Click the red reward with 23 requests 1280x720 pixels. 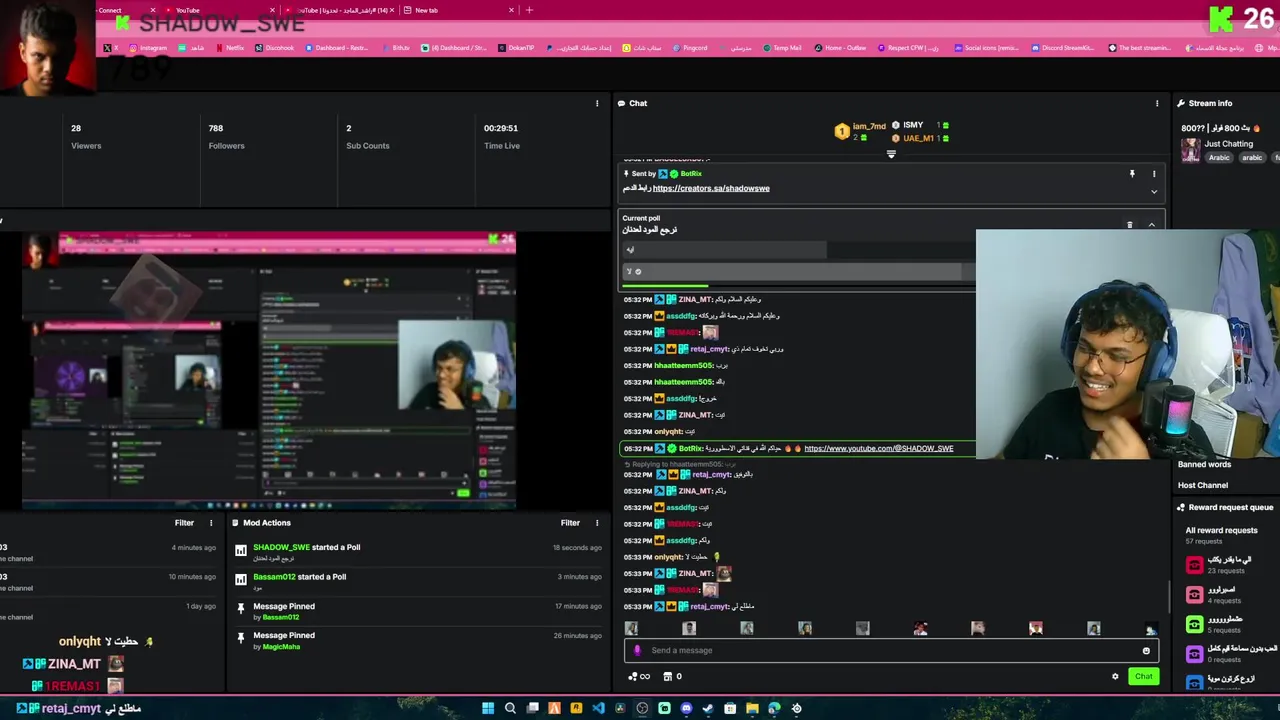tap(1194, 565)
